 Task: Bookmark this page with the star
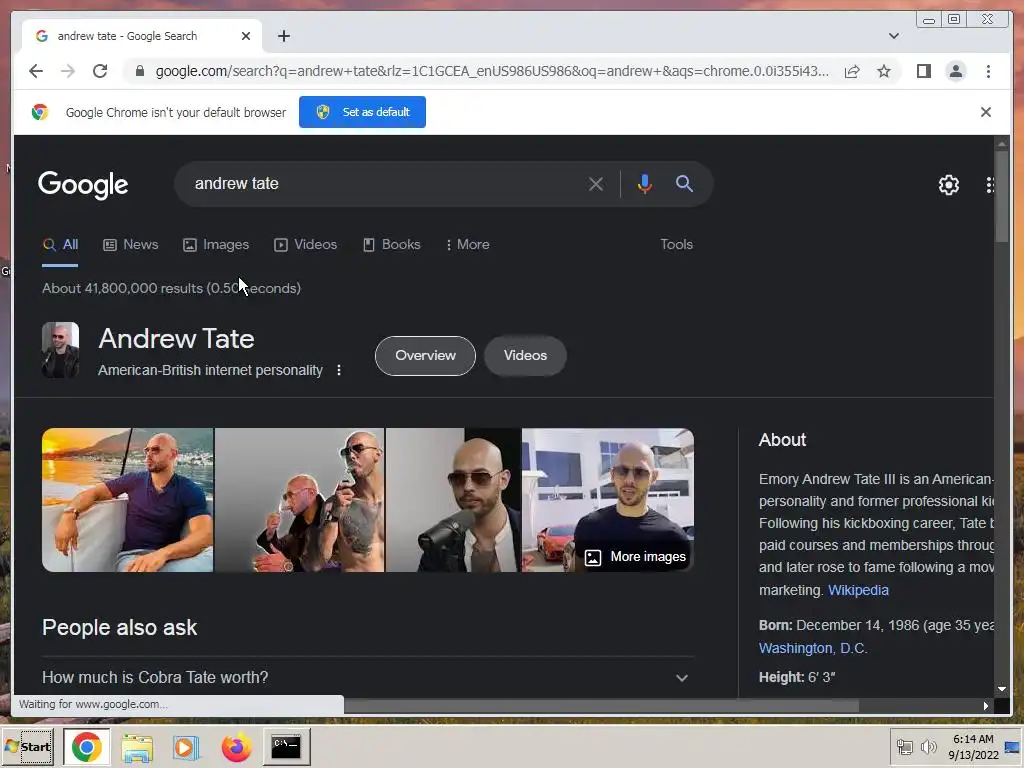point(884,71)
